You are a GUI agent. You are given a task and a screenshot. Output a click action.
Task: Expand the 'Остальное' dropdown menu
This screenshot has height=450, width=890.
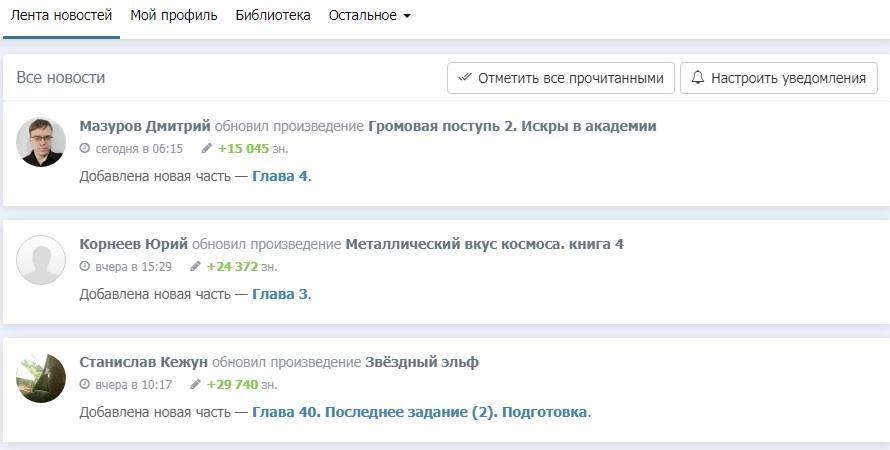click(x=369, y=16)
